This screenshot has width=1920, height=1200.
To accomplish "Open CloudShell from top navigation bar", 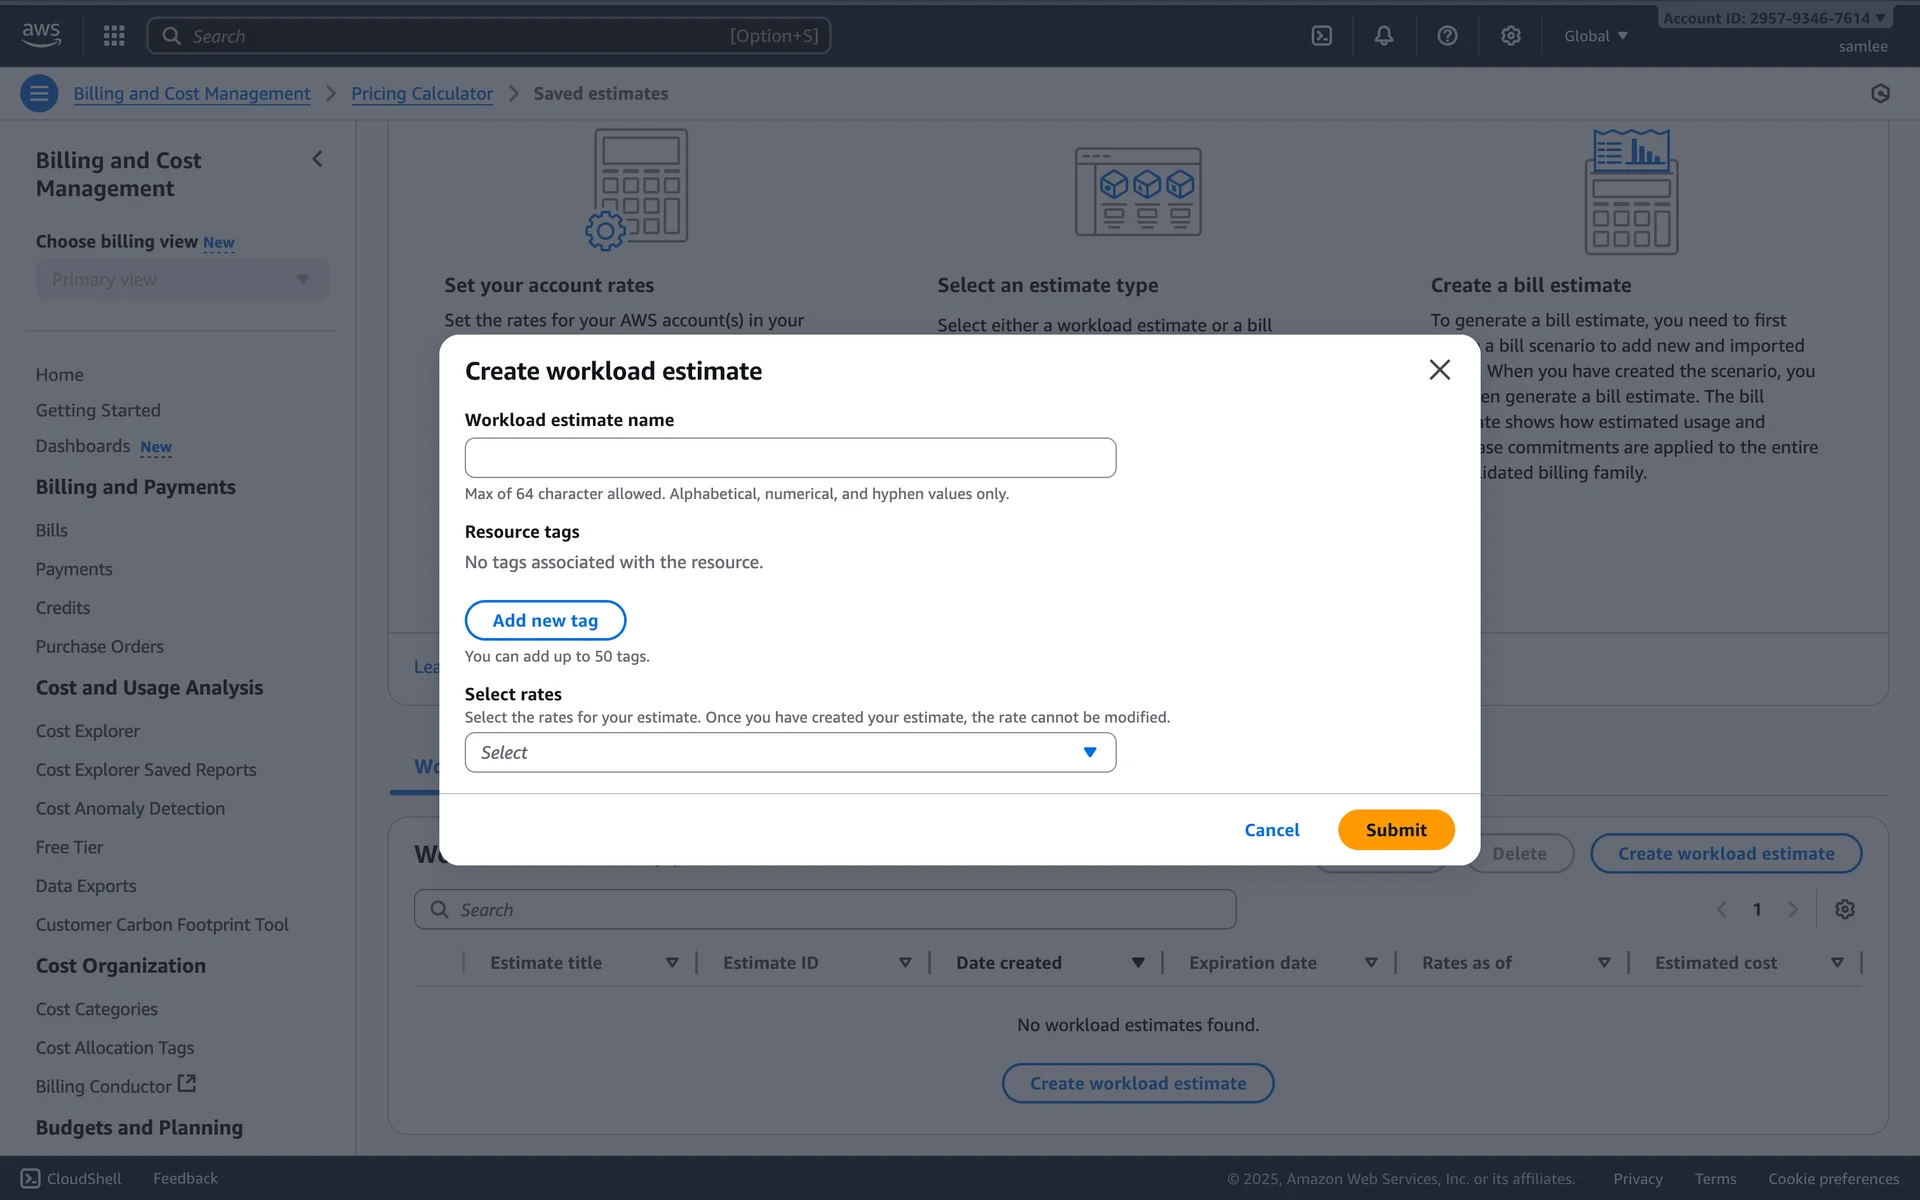I will 1321,36.
